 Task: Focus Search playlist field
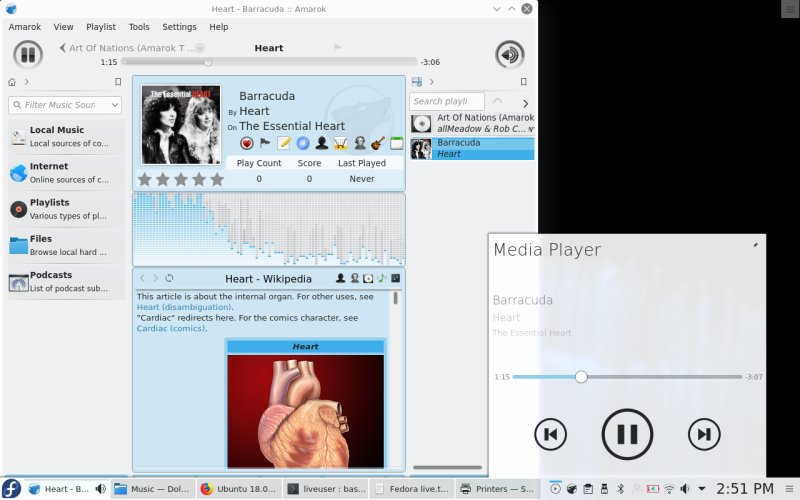(x=447, y=101)
